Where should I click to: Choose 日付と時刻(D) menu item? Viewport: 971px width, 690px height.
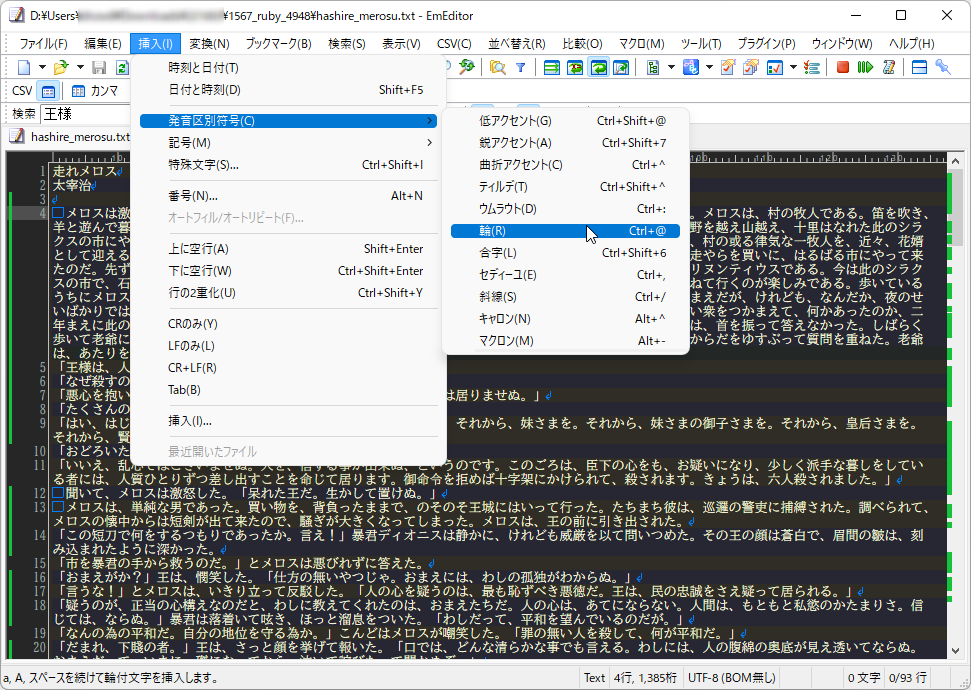(289, 90)
